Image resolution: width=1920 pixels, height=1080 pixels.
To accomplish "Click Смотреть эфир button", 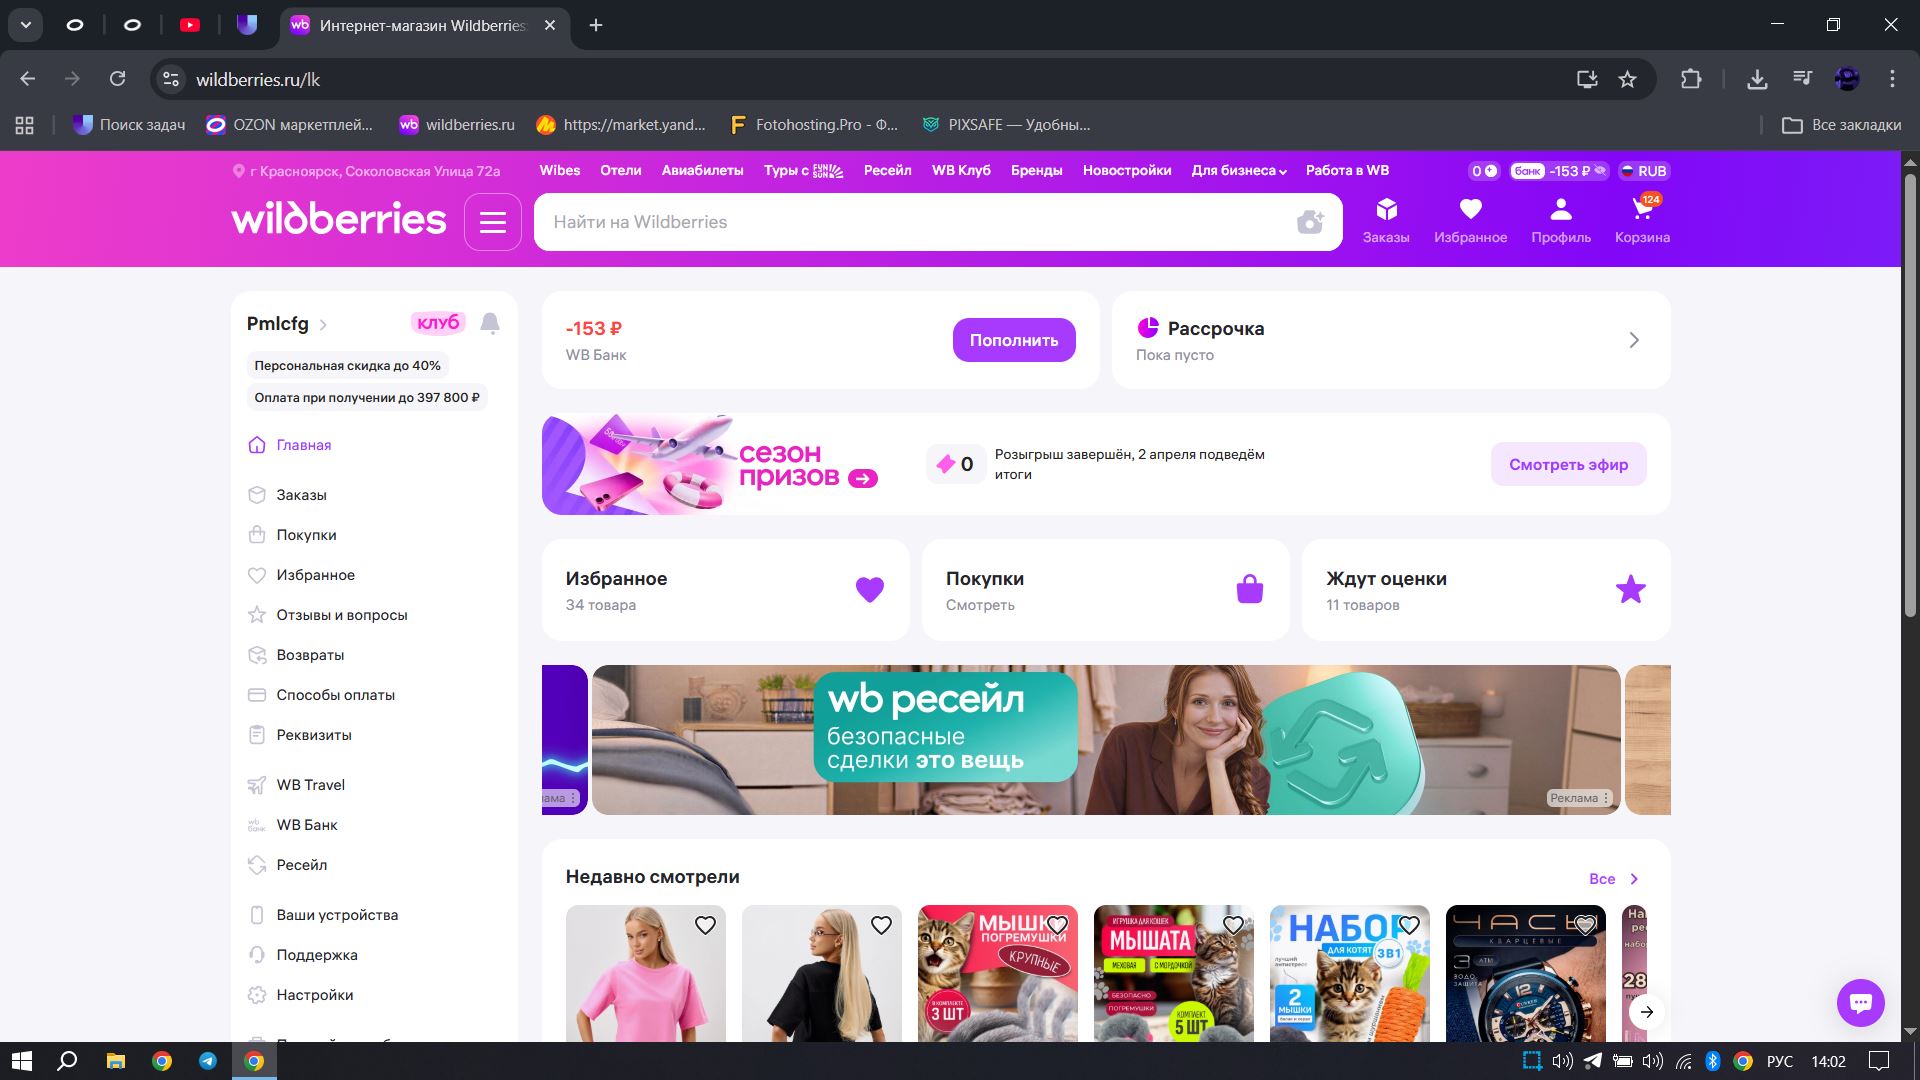I will [1568, 464].
